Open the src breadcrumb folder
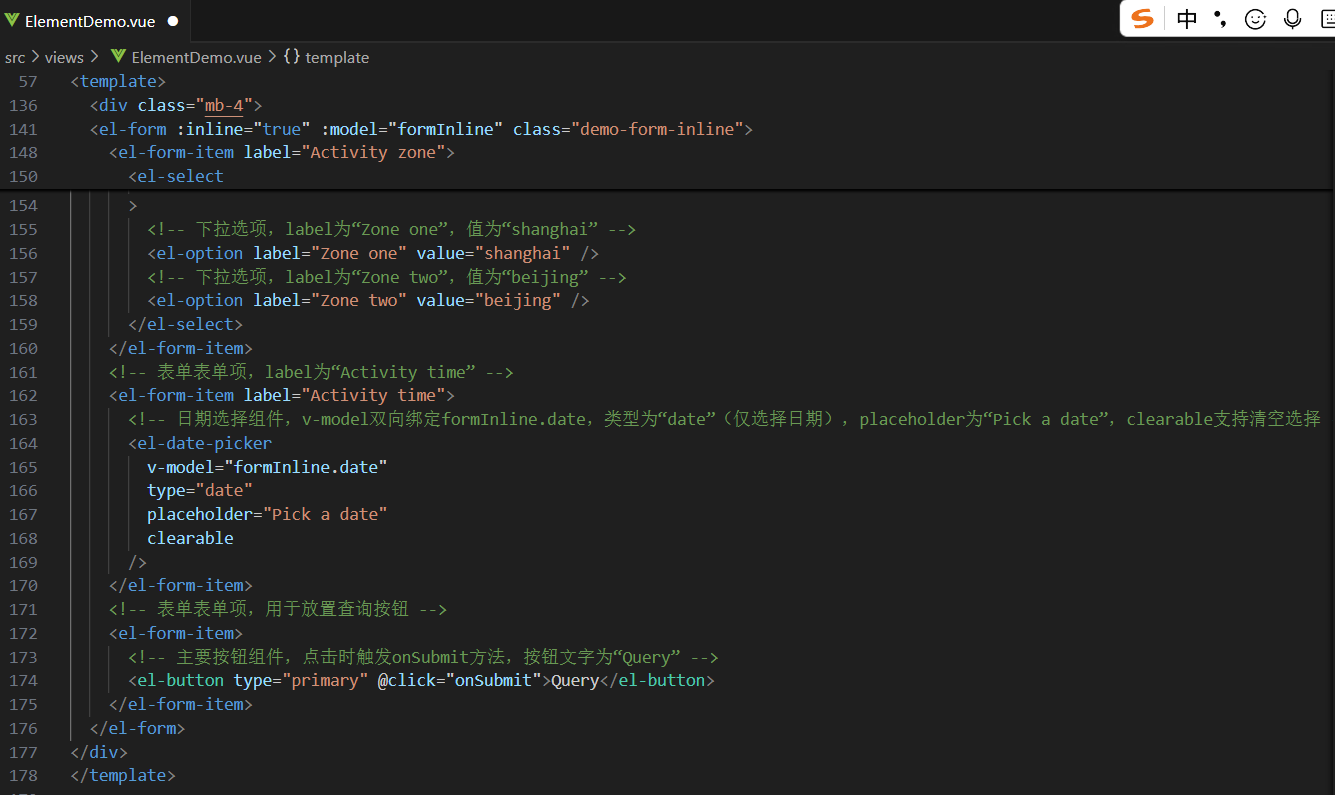1335x795 pixels. [15, 58]
